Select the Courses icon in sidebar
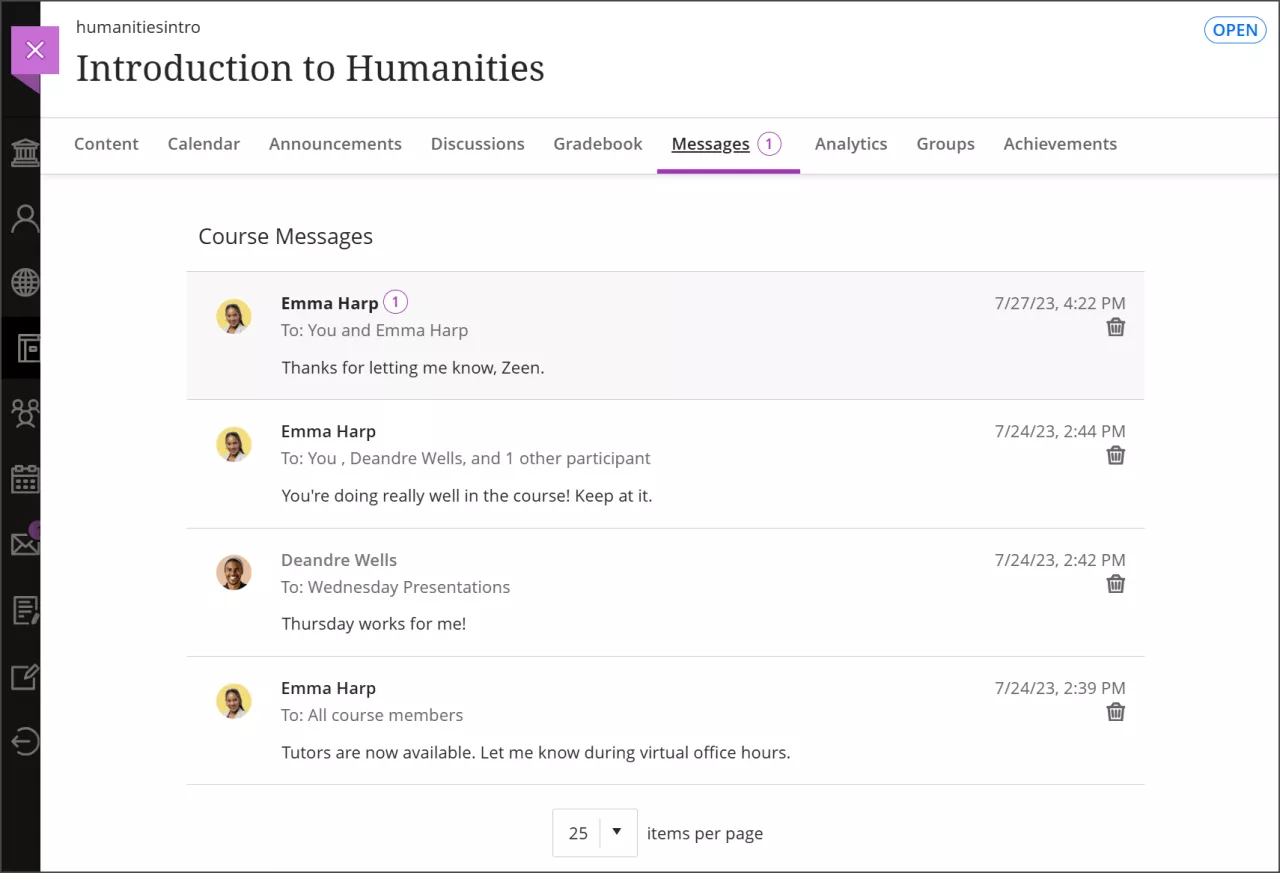Viewport: 1280px width, 873px height. point(24,348)
